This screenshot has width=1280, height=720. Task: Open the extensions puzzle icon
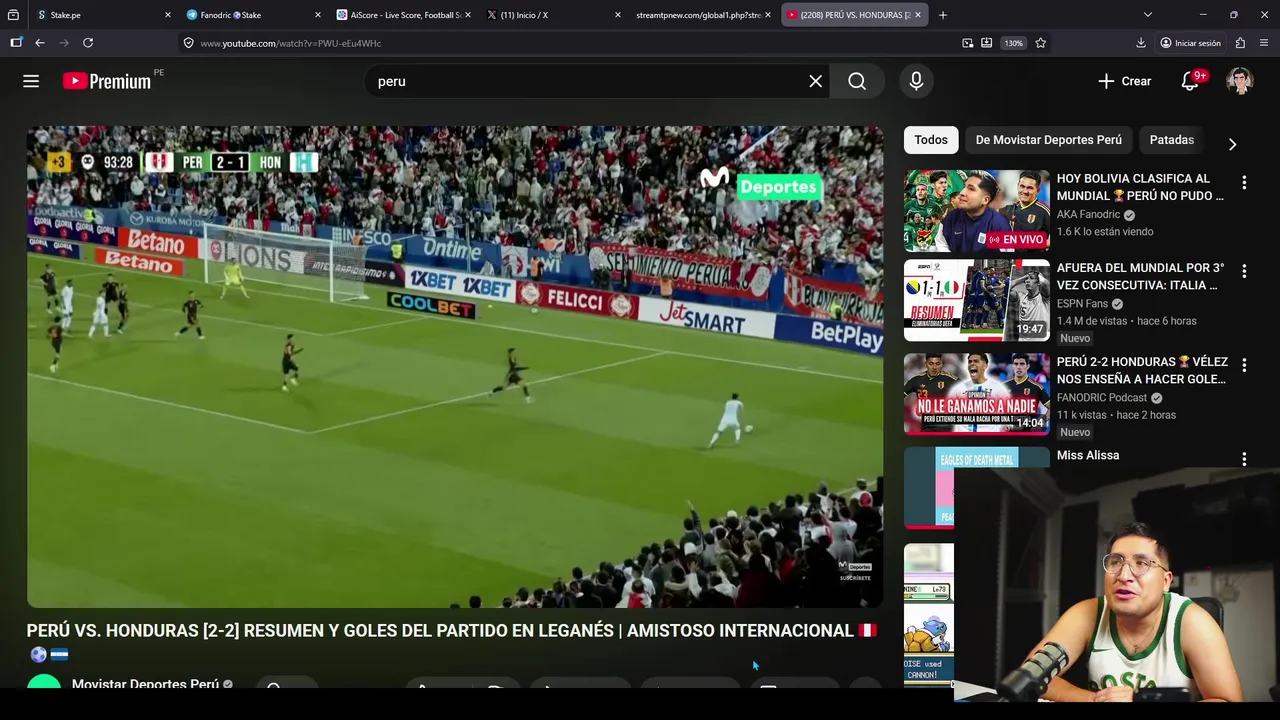tap(1241, 43)
